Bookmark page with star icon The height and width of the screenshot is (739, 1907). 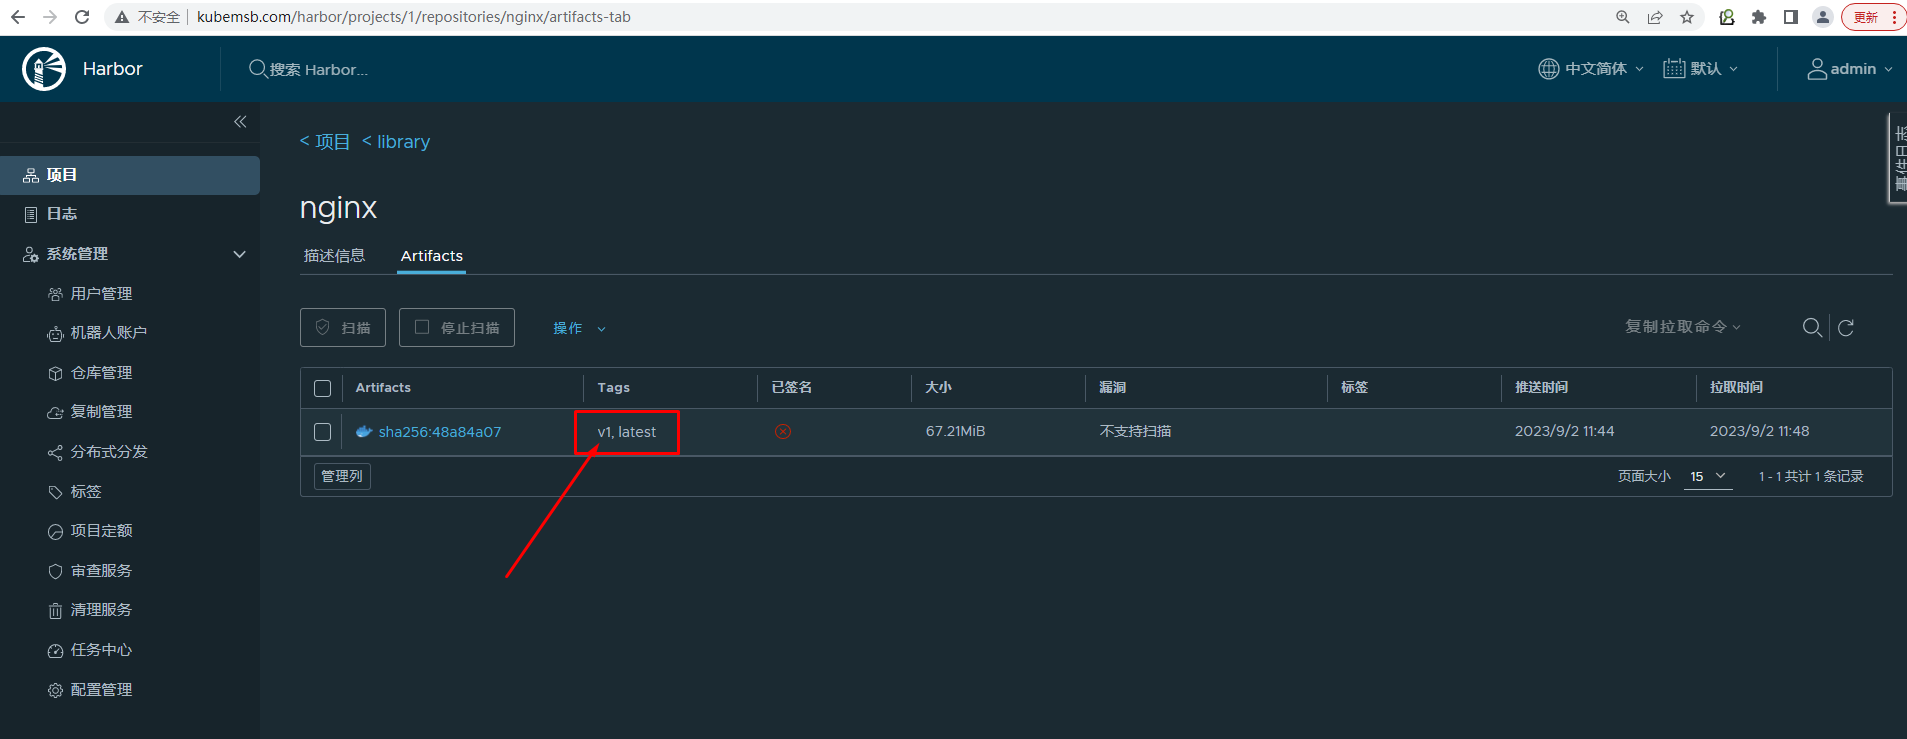click(1687, 17)
